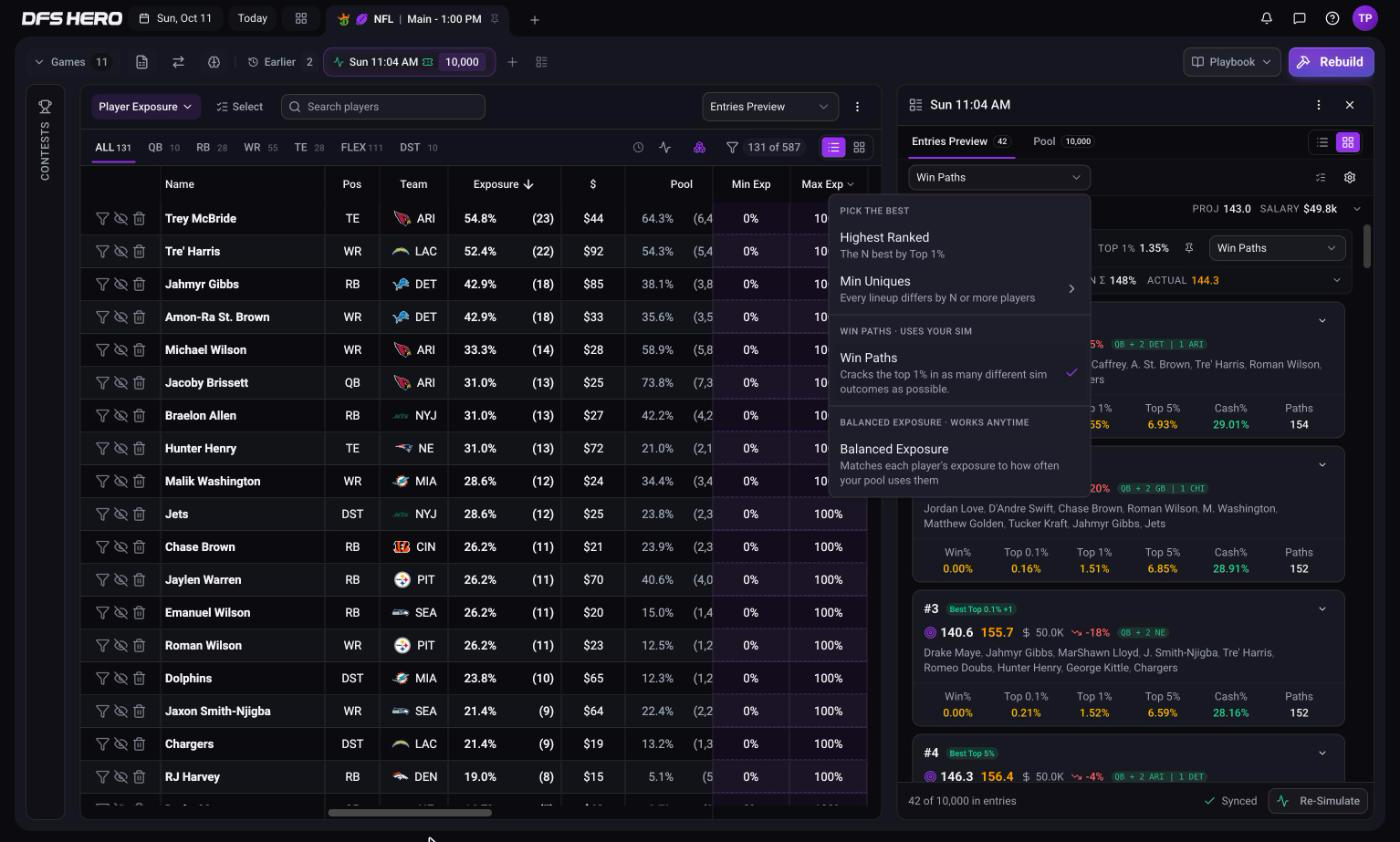This screenshot has height=842, width=1400.
Task: Open the help question mark icon
Action: [1332, 18]
